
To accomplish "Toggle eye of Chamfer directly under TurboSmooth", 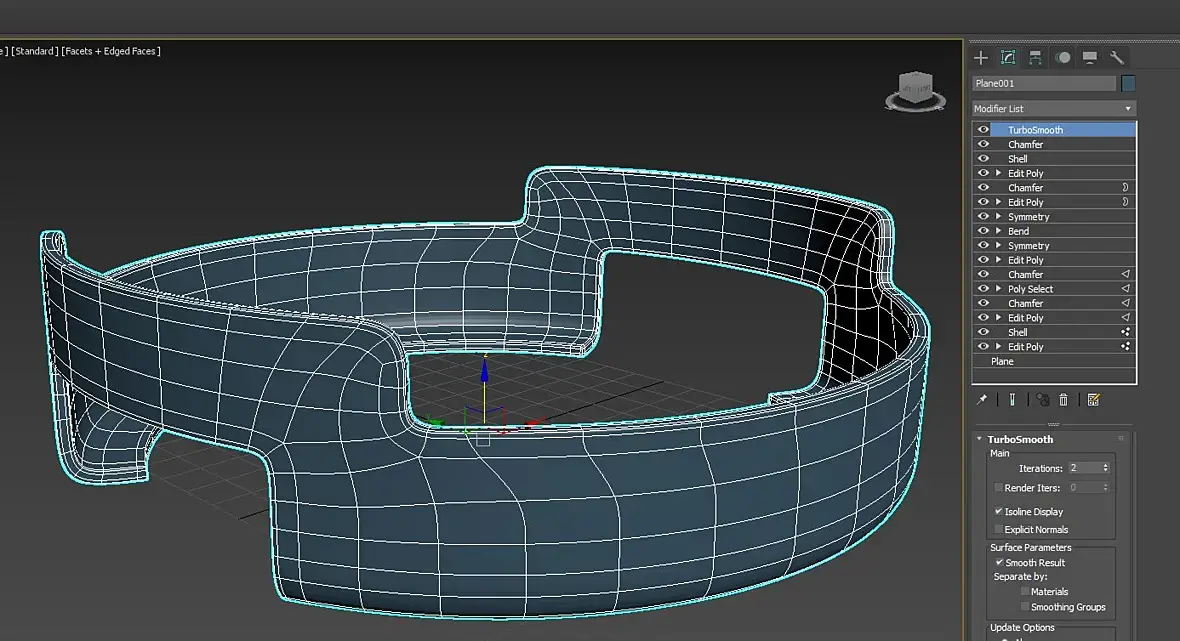I will (983, 144).
